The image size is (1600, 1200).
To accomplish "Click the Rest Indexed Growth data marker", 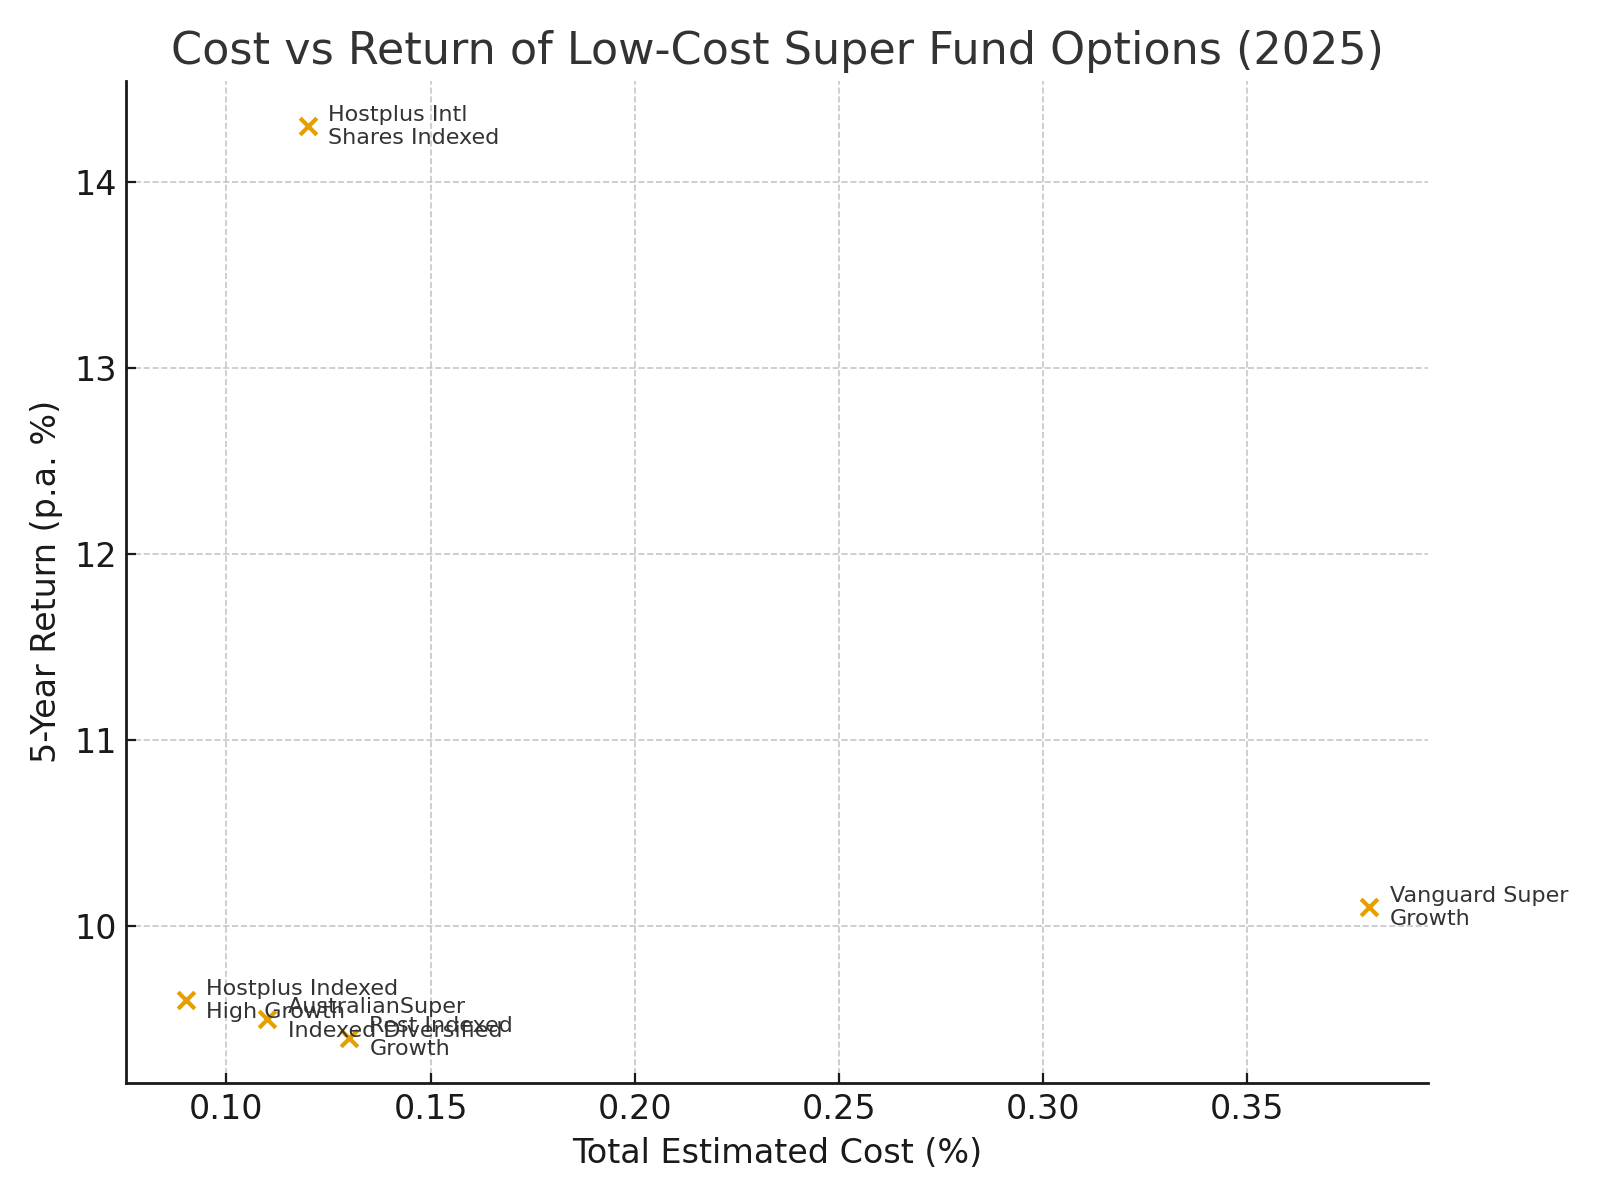I will (x=349, y=1038).
